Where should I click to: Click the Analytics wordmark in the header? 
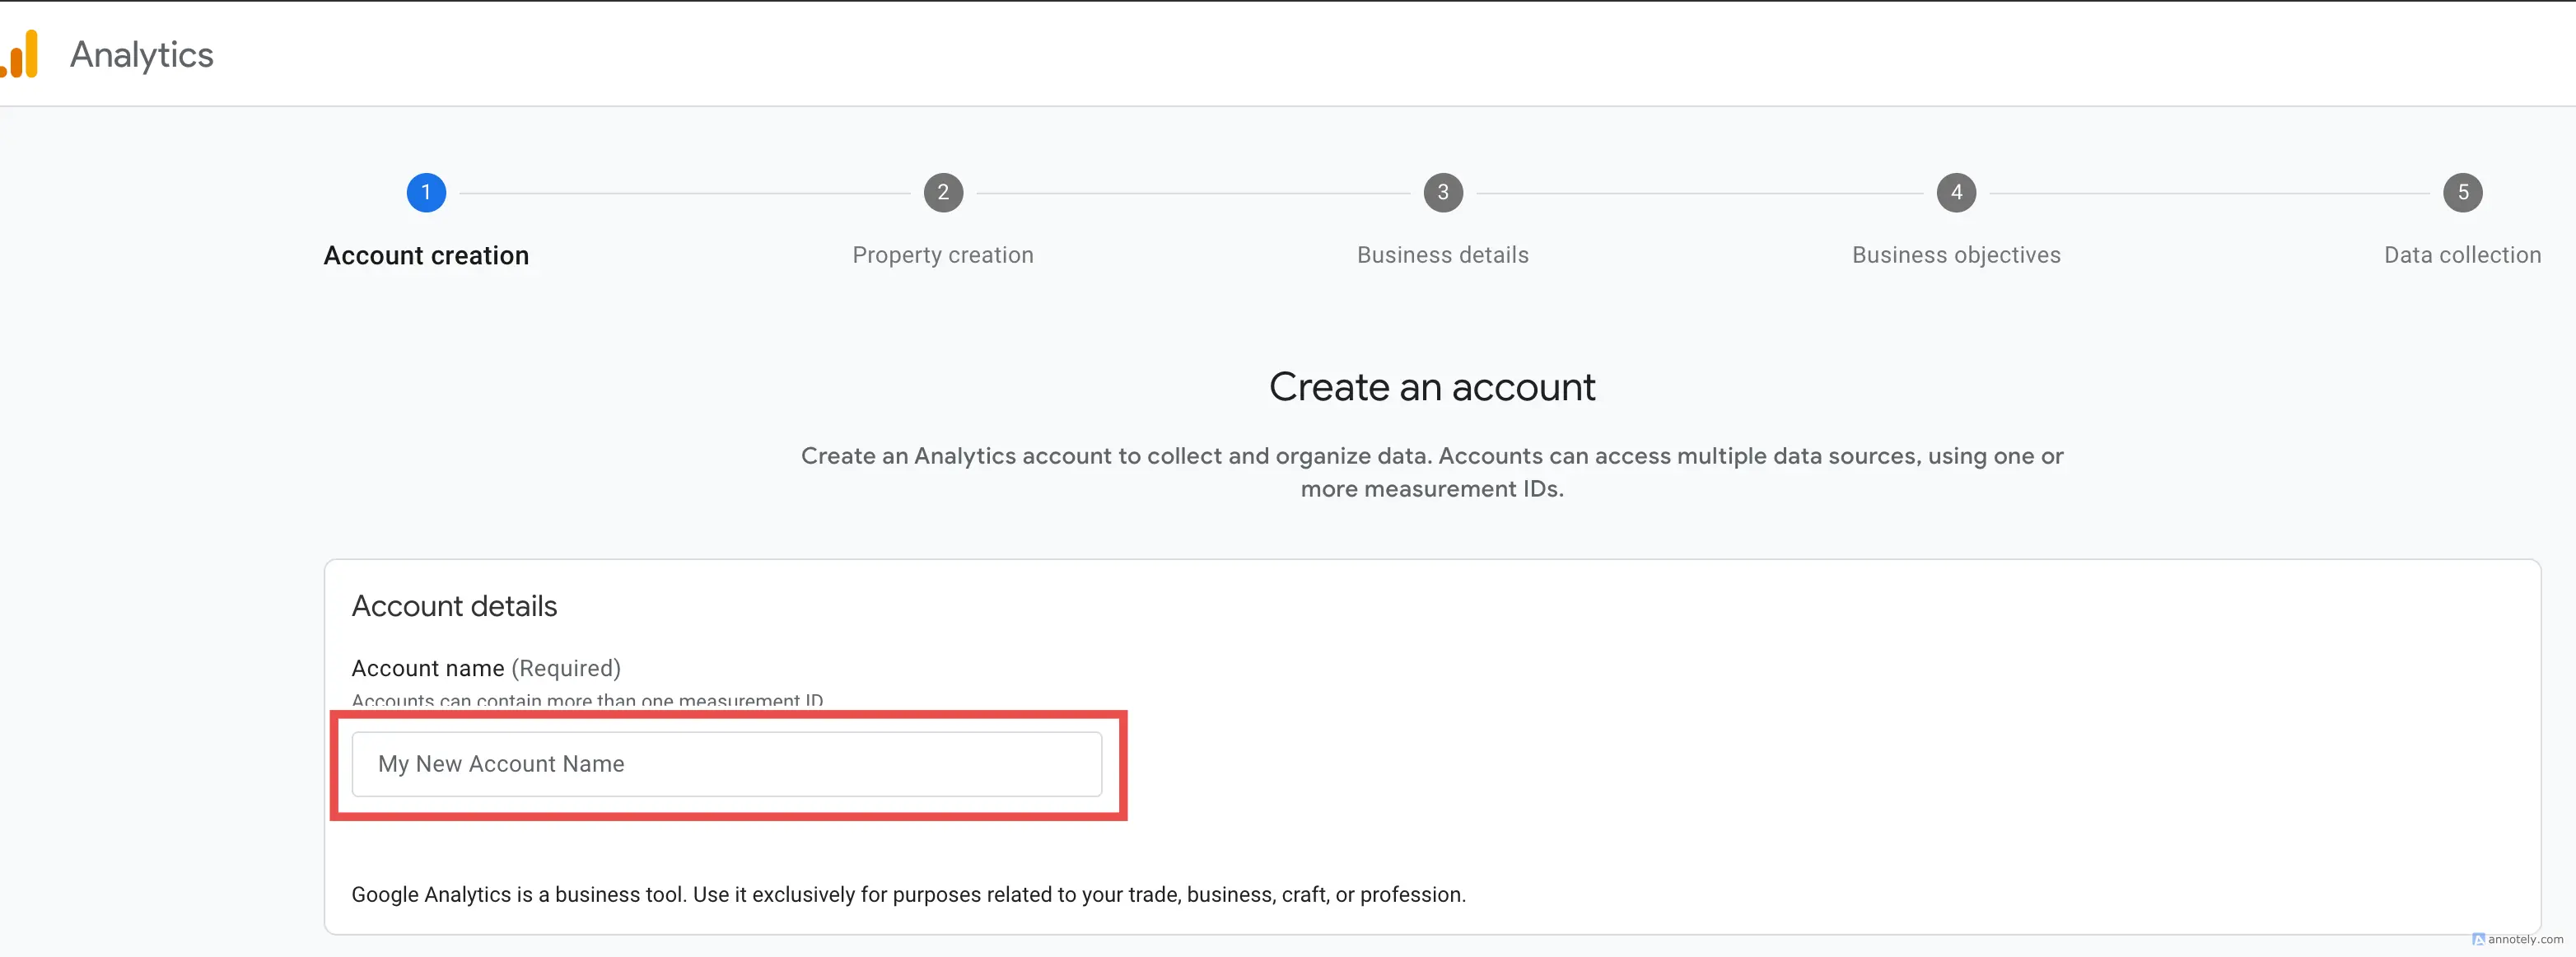pyautogui.click(x=141, y=54)
